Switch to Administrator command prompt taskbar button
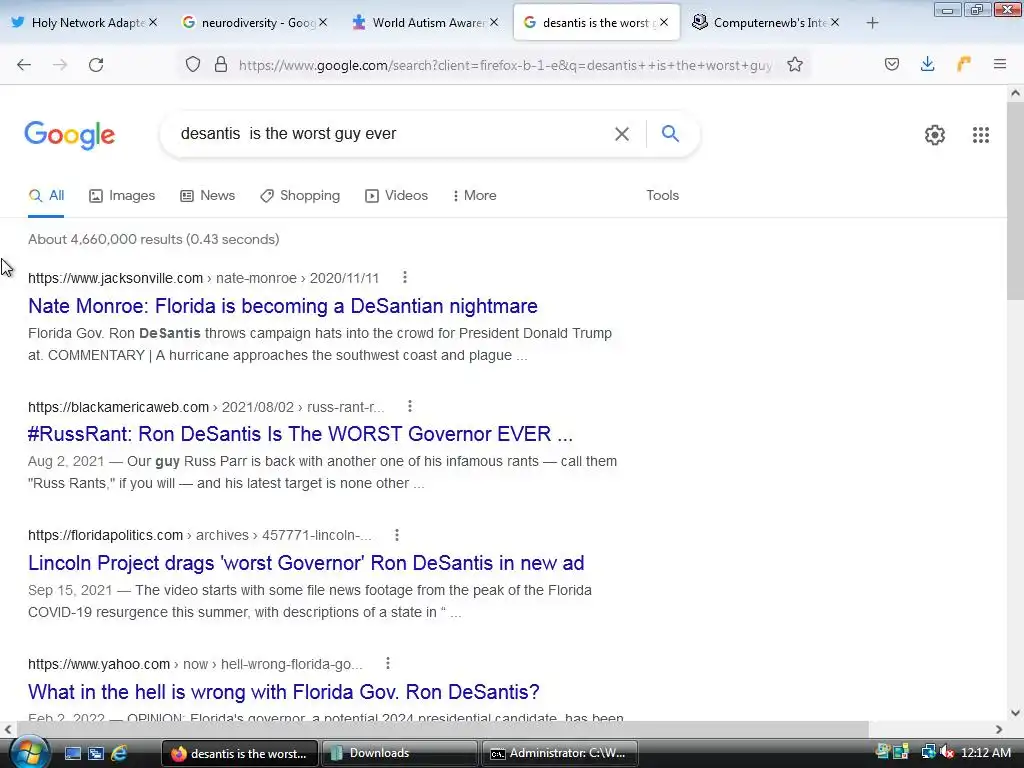Image resolution: width=1024 pixels, height=768 pixels. [x=560, y=753]
